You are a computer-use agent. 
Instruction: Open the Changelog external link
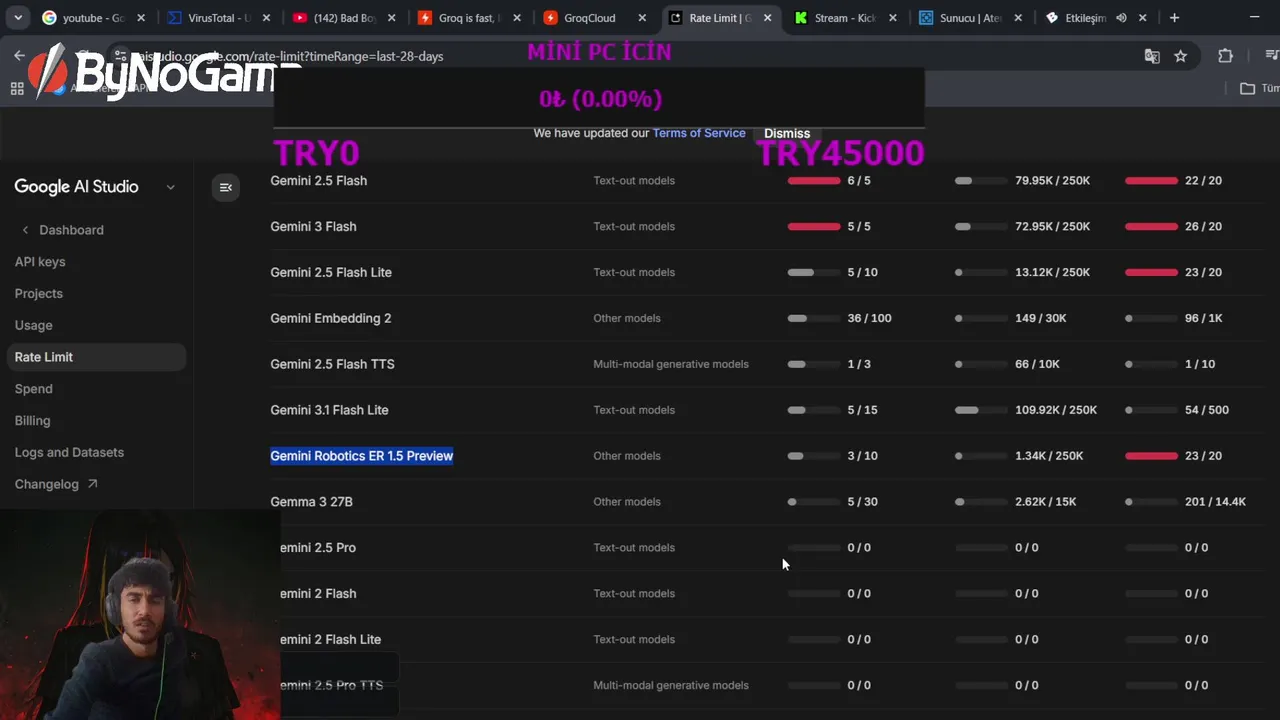pyautogui.click(x=56, y=484)
